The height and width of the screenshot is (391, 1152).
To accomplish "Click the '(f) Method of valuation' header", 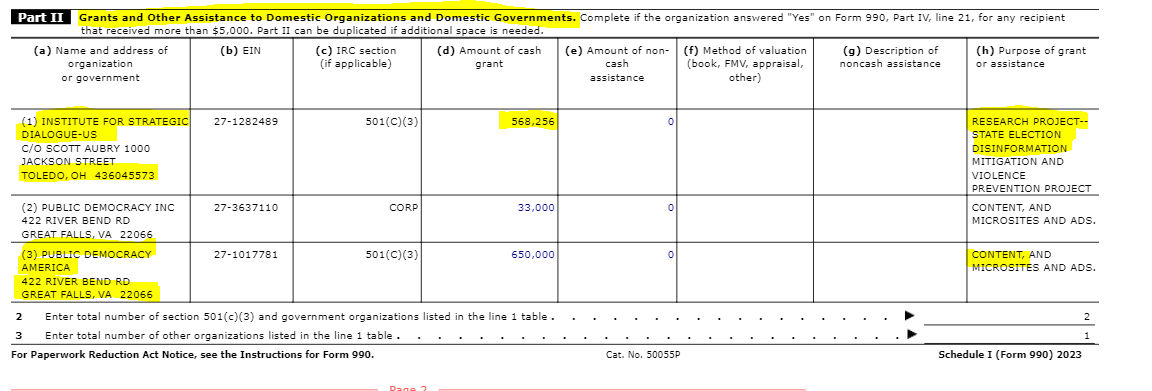I will [745, 65].
